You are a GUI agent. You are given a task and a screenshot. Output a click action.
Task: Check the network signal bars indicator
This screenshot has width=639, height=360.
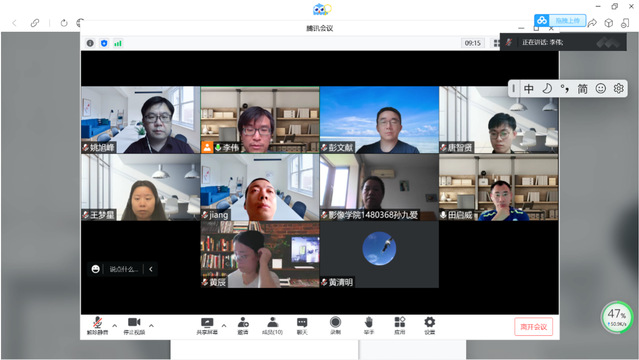point(118,43)
